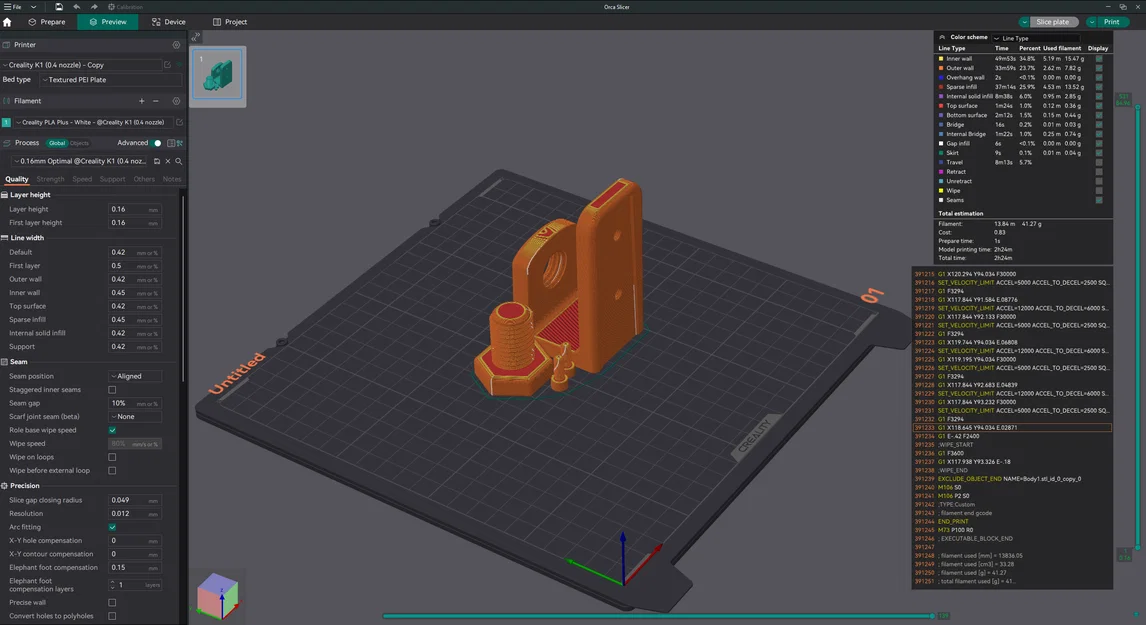Click the view orientation cube
The width and height of the screenshot is (1146, 625).
click(x=218, y=596)
